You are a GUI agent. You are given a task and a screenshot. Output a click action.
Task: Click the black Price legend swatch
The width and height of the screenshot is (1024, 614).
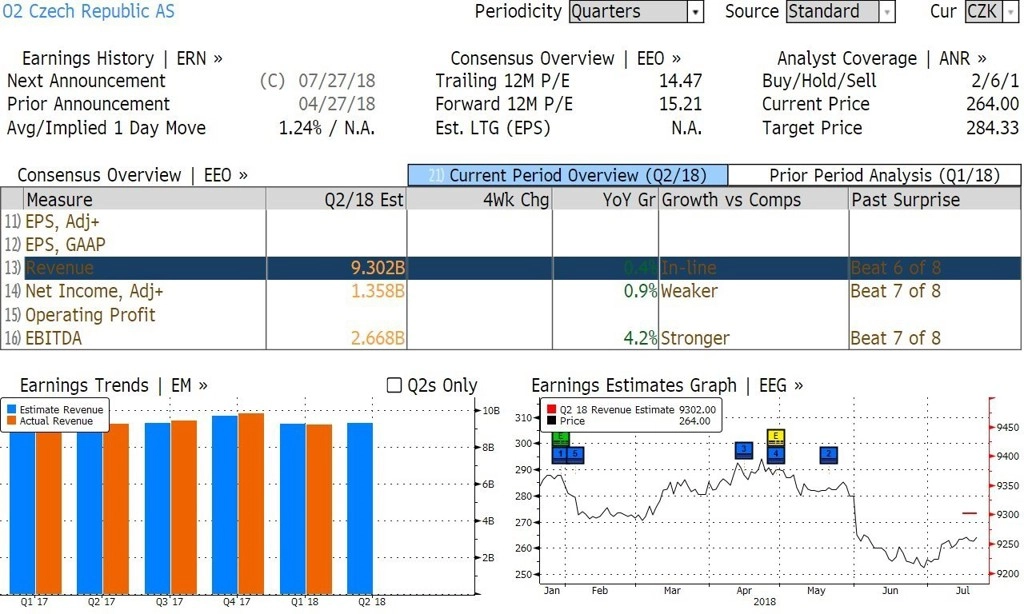coord(552,421)
